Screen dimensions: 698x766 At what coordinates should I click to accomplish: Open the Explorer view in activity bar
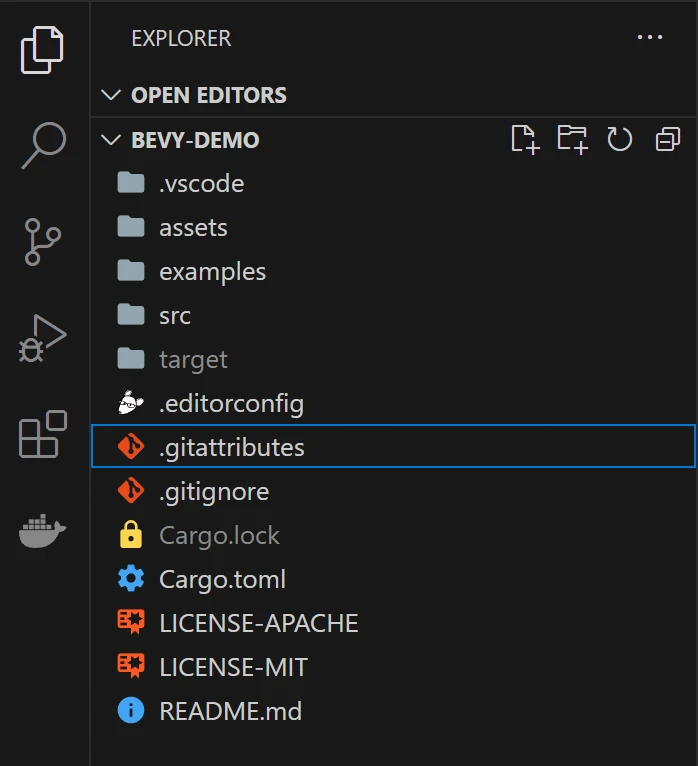(43, 50)
